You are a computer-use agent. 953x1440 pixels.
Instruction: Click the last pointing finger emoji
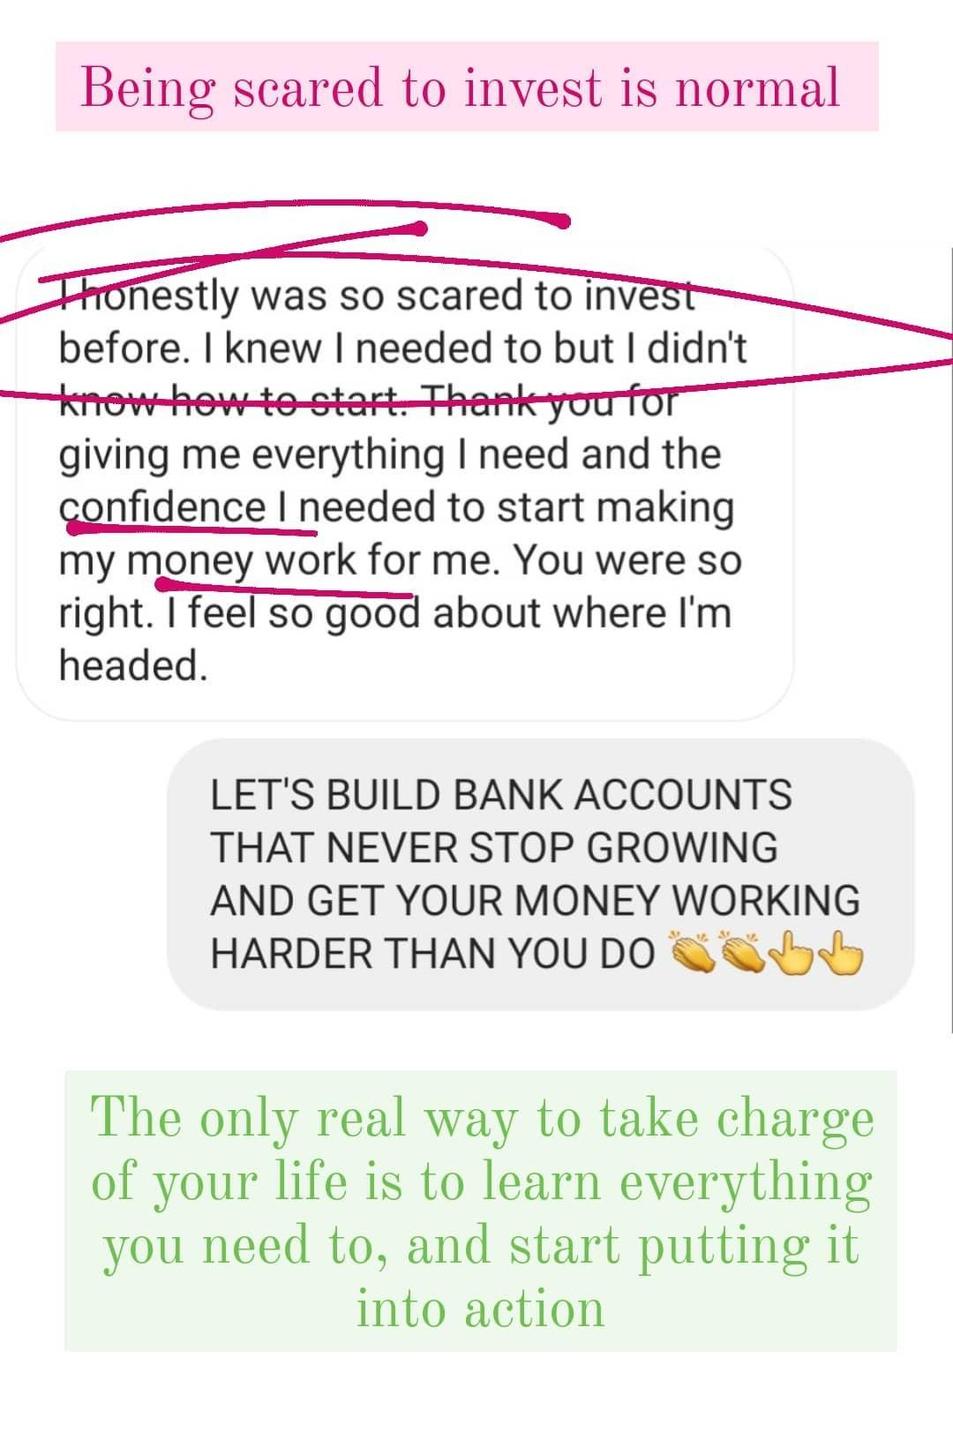click(x=841, y=954)
